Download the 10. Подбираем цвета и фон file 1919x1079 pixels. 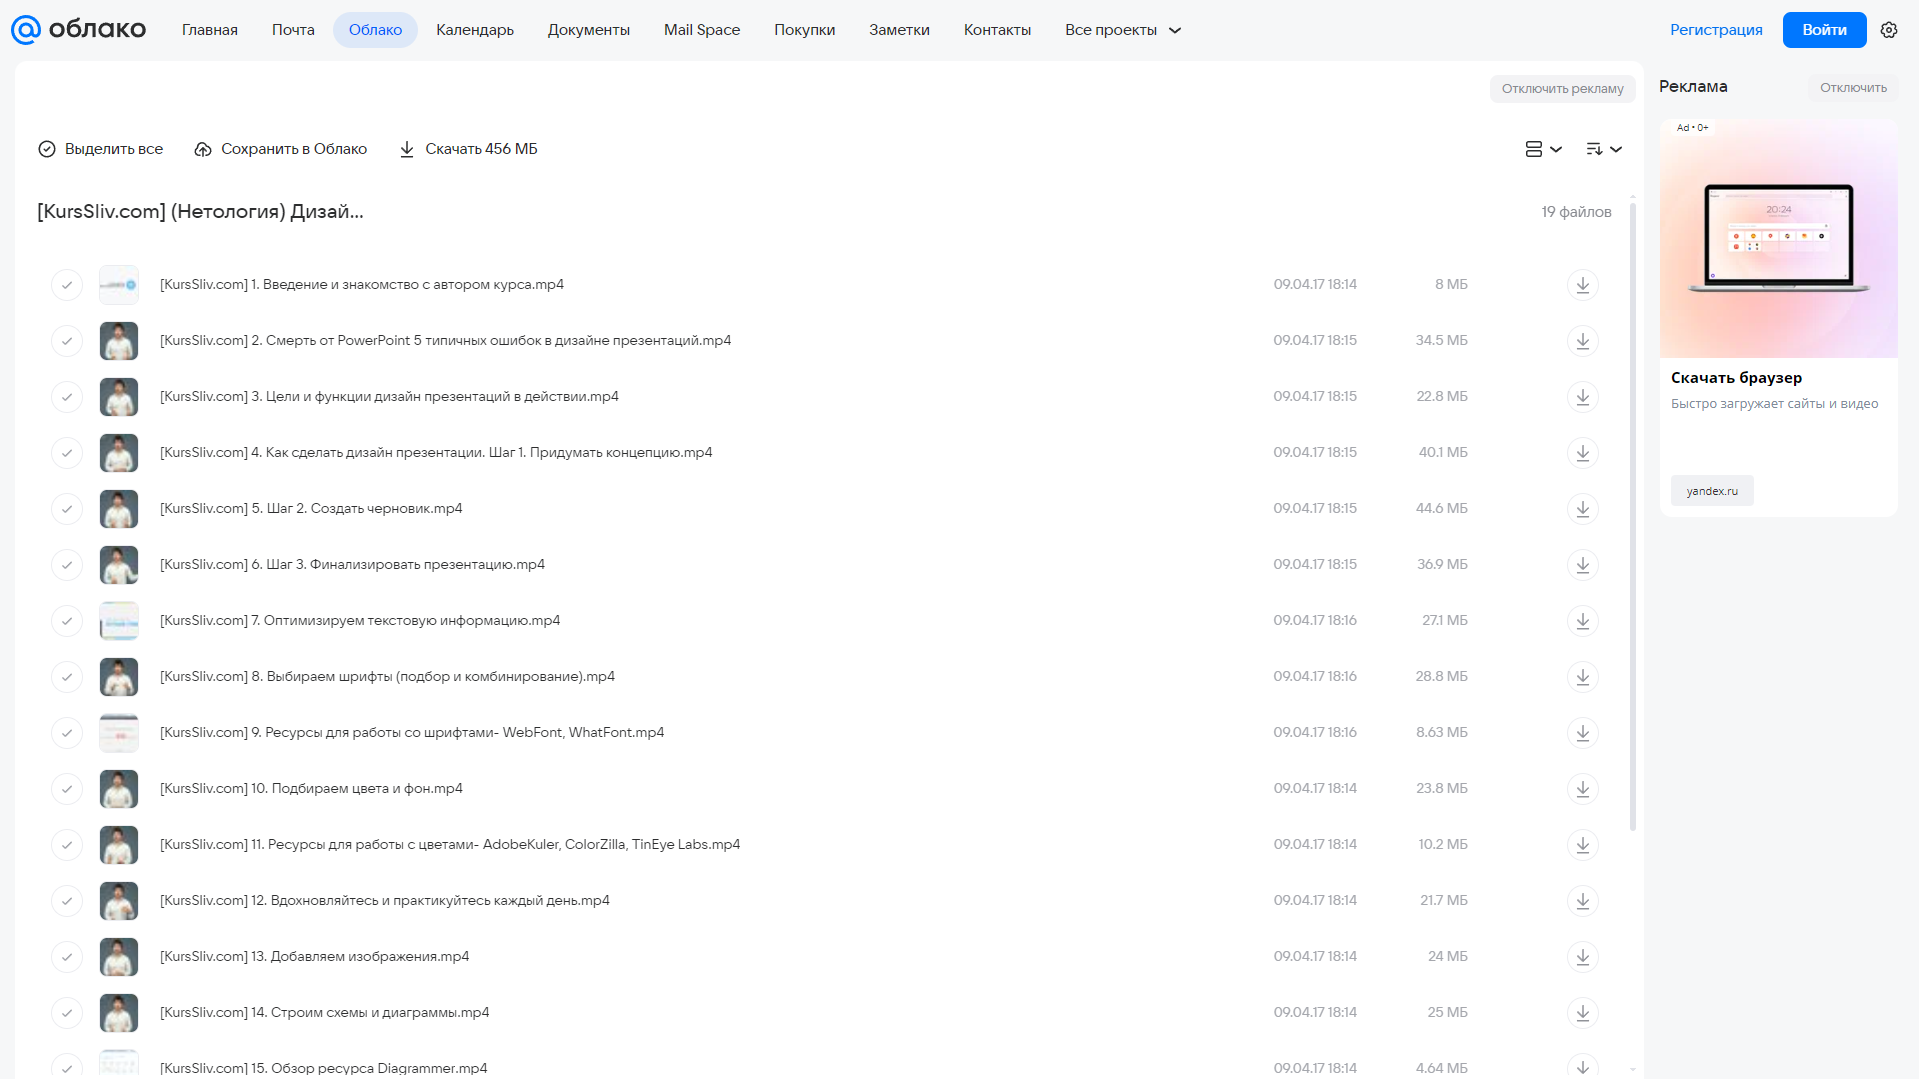point(1582,789)
